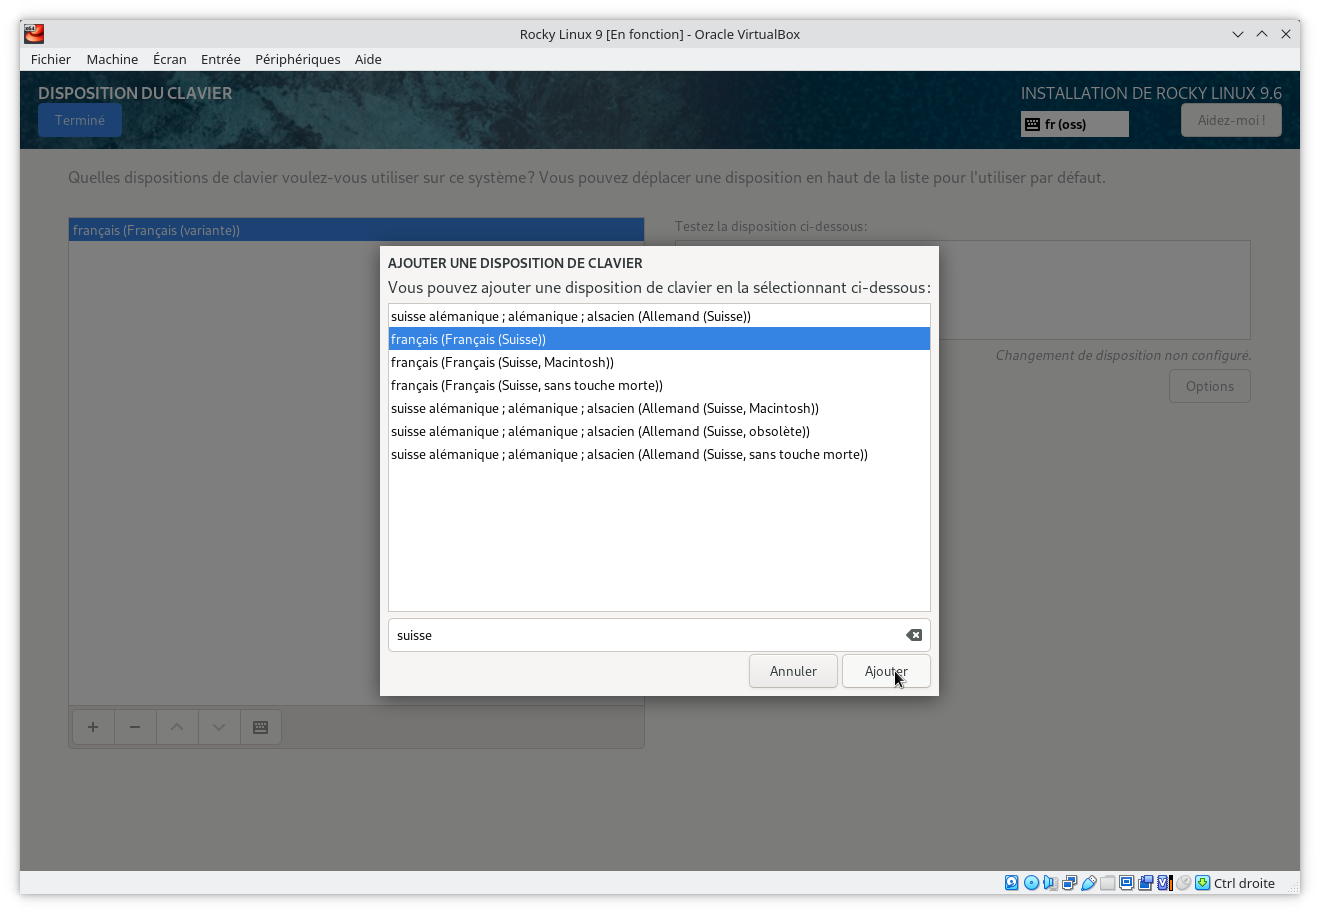Viewport: 1320px width, 914px height.
Task: Select français (Français (Suisse, Macintosh)) layout
Action: [502, 362]
